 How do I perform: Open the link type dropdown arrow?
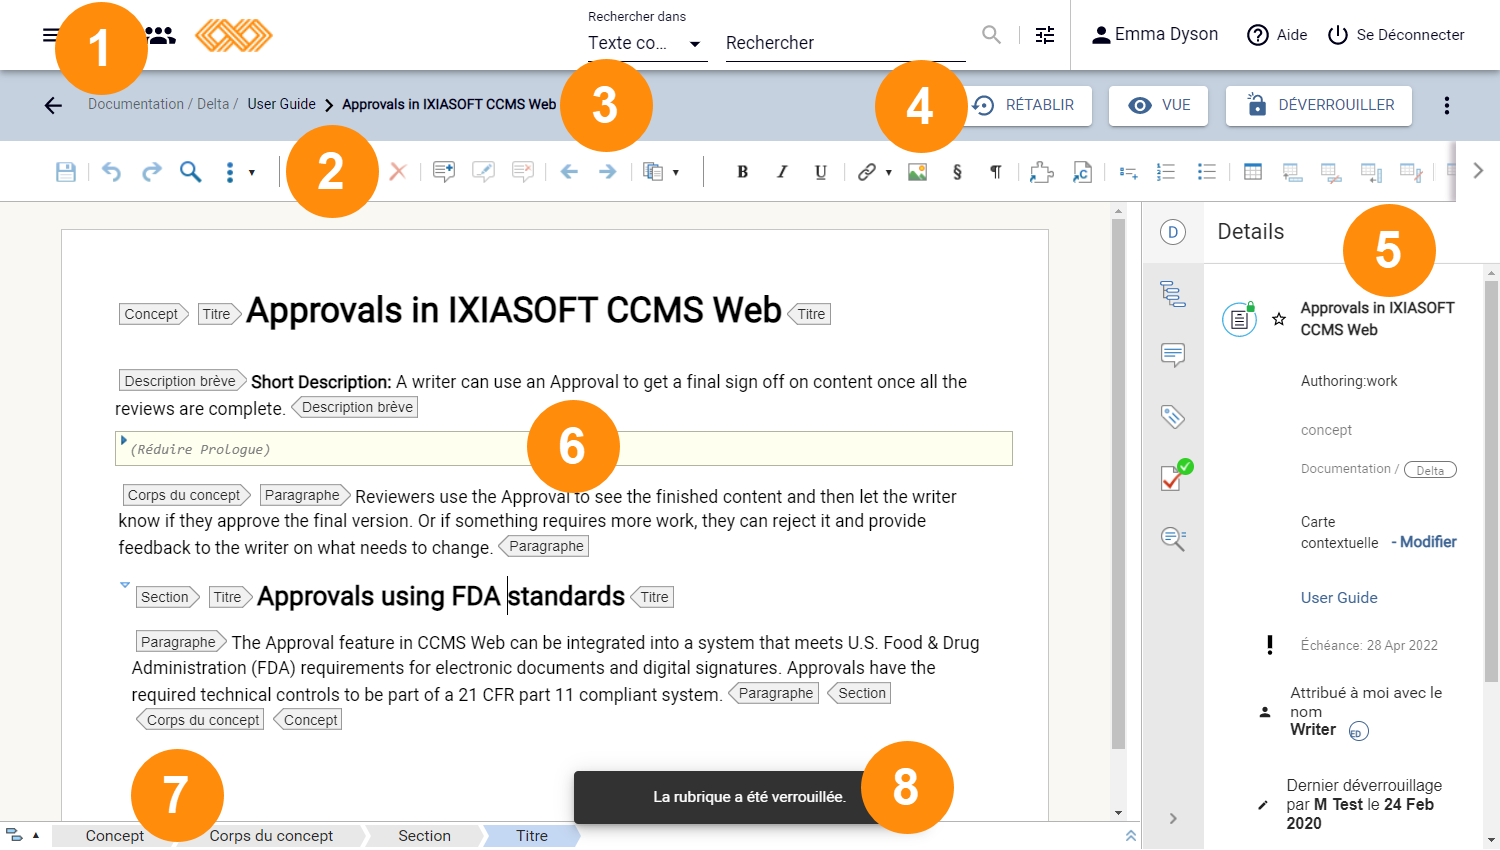[x=888, y=173]
